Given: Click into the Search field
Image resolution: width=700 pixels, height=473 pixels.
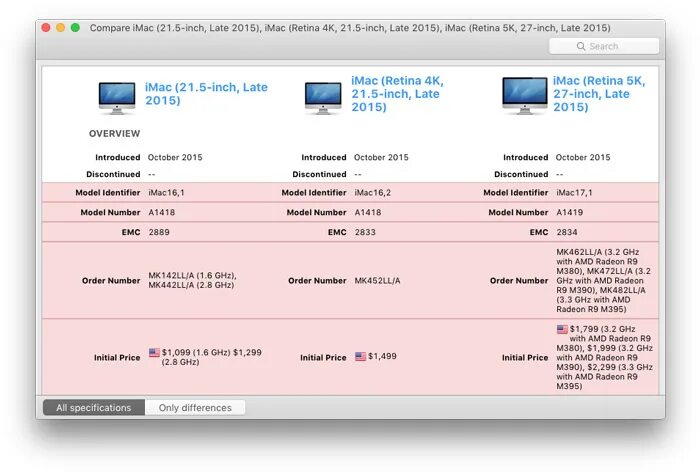Looking at the screenshot, I should pos(604,46).
